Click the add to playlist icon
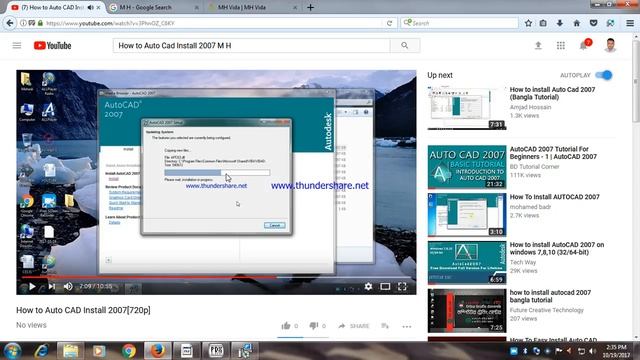 pos(385,326)
